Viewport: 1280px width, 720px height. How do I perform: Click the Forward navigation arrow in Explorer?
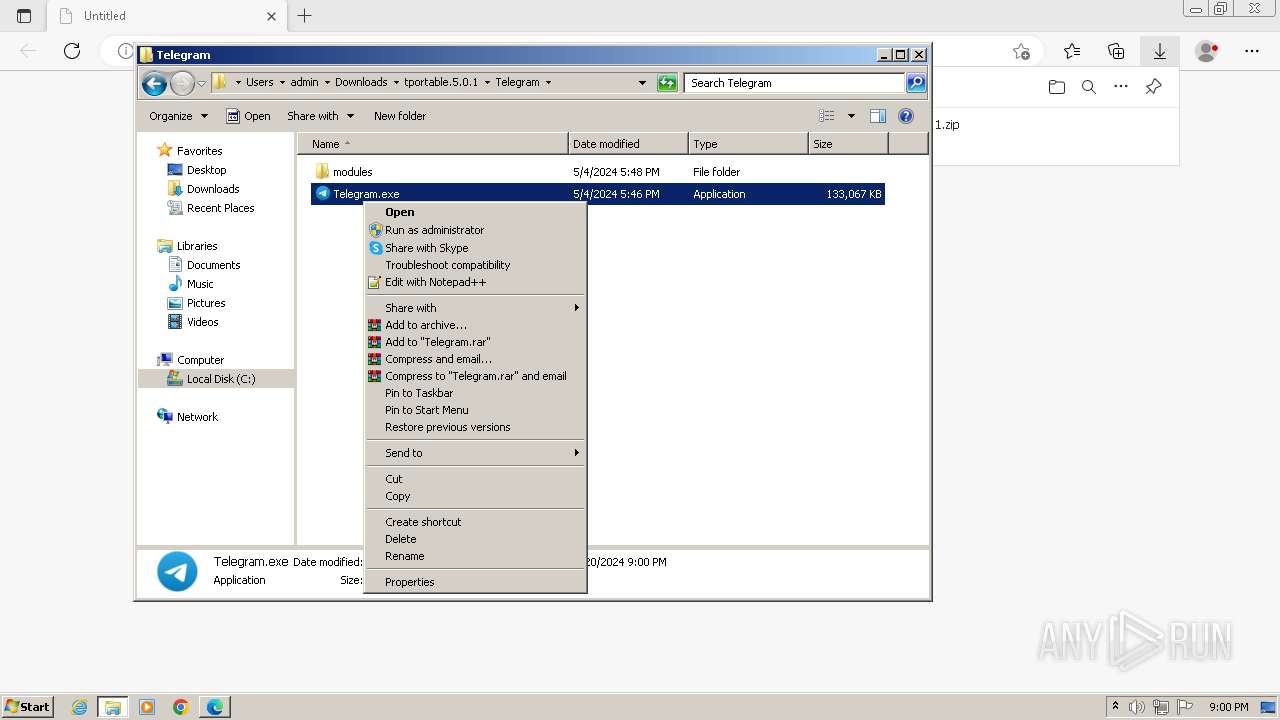click(x=182, y=84)
